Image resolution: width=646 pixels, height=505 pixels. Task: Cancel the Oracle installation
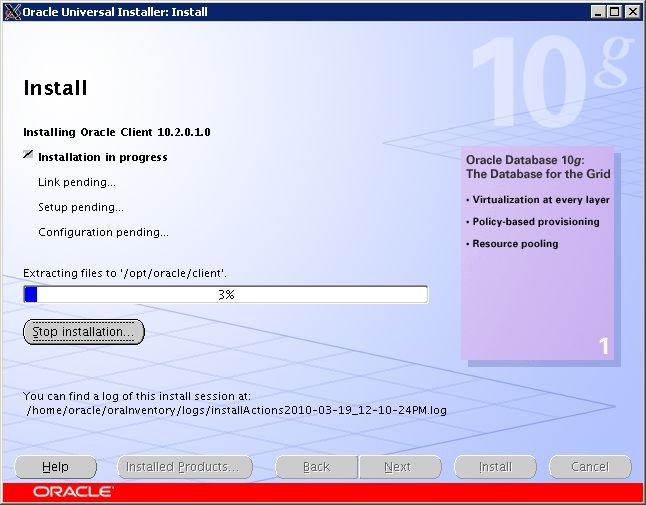(x=590, y=467)
